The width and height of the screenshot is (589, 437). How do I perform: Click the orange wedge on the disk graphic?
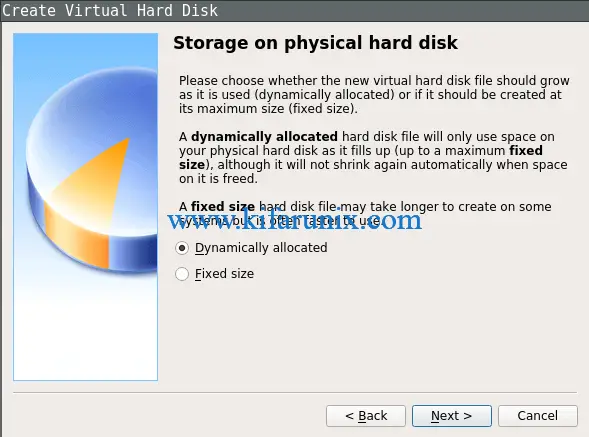click(x=96, y=182)
